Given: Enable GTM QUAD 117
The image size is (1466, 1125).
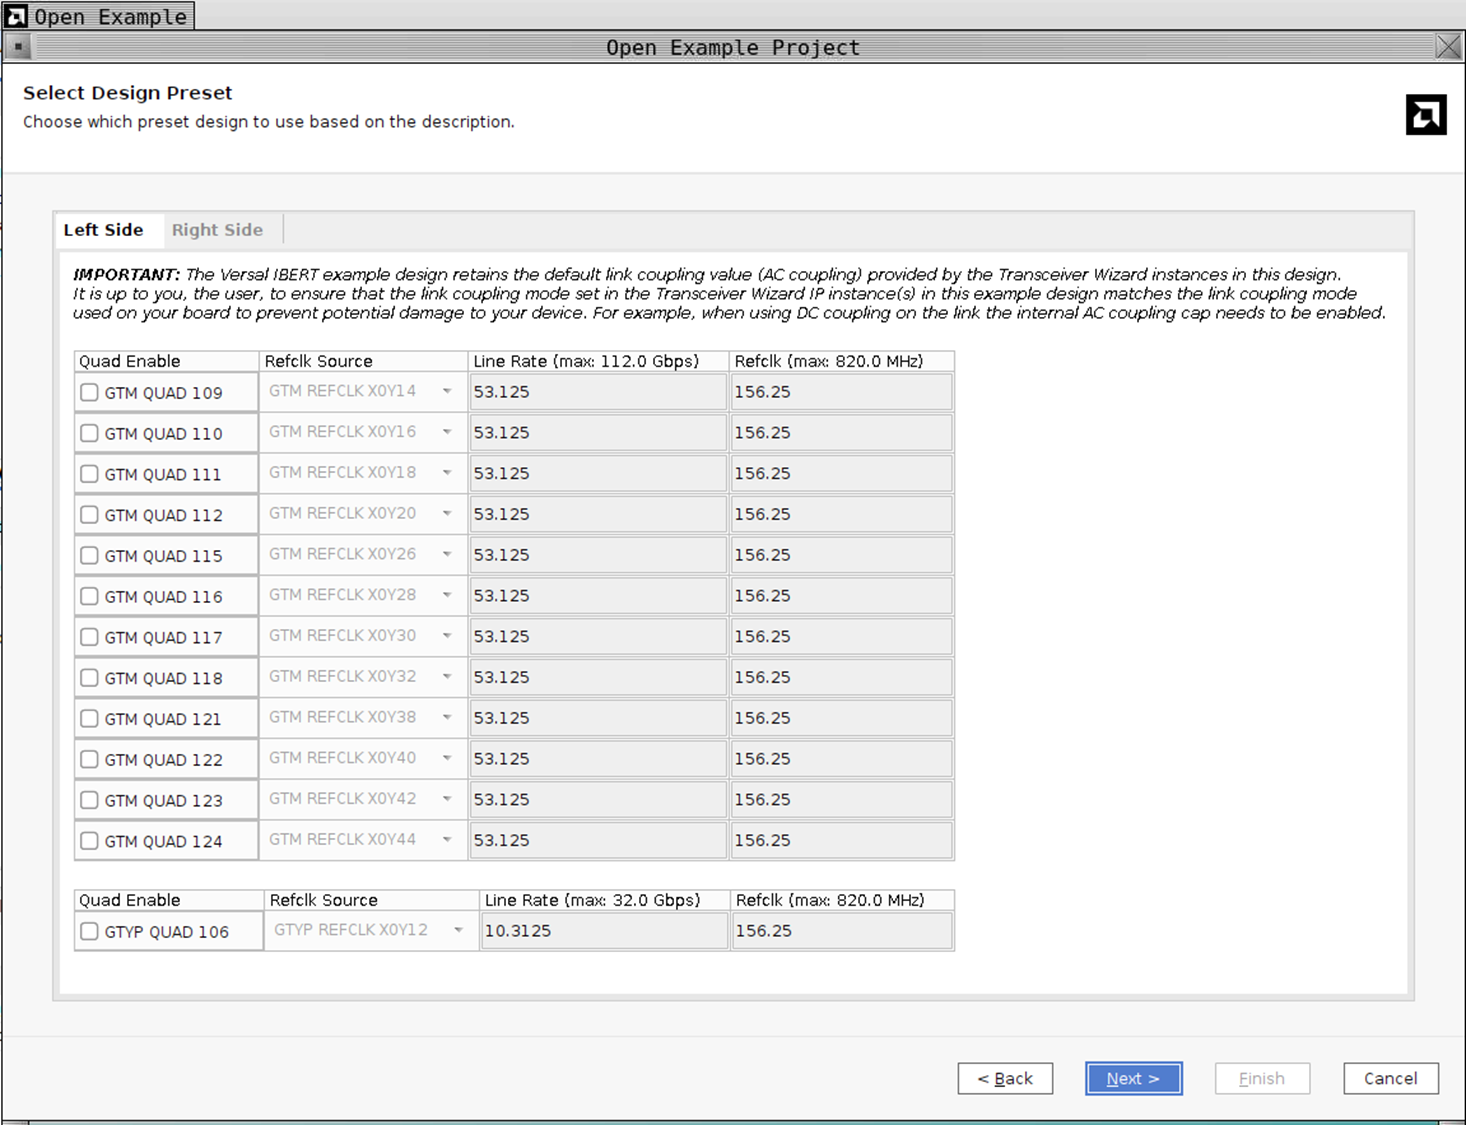Looking at the screenshot, I should click(89, 637).
